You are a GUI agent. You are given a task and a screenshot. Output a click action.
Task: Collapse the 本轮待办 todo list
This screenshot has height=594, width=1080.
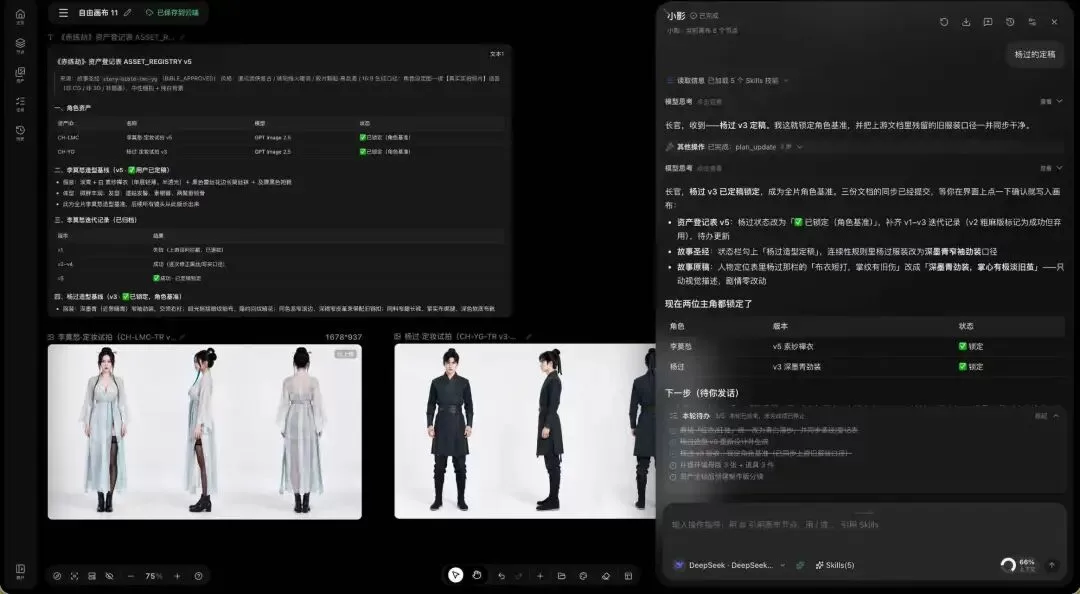click(1056, 416)
